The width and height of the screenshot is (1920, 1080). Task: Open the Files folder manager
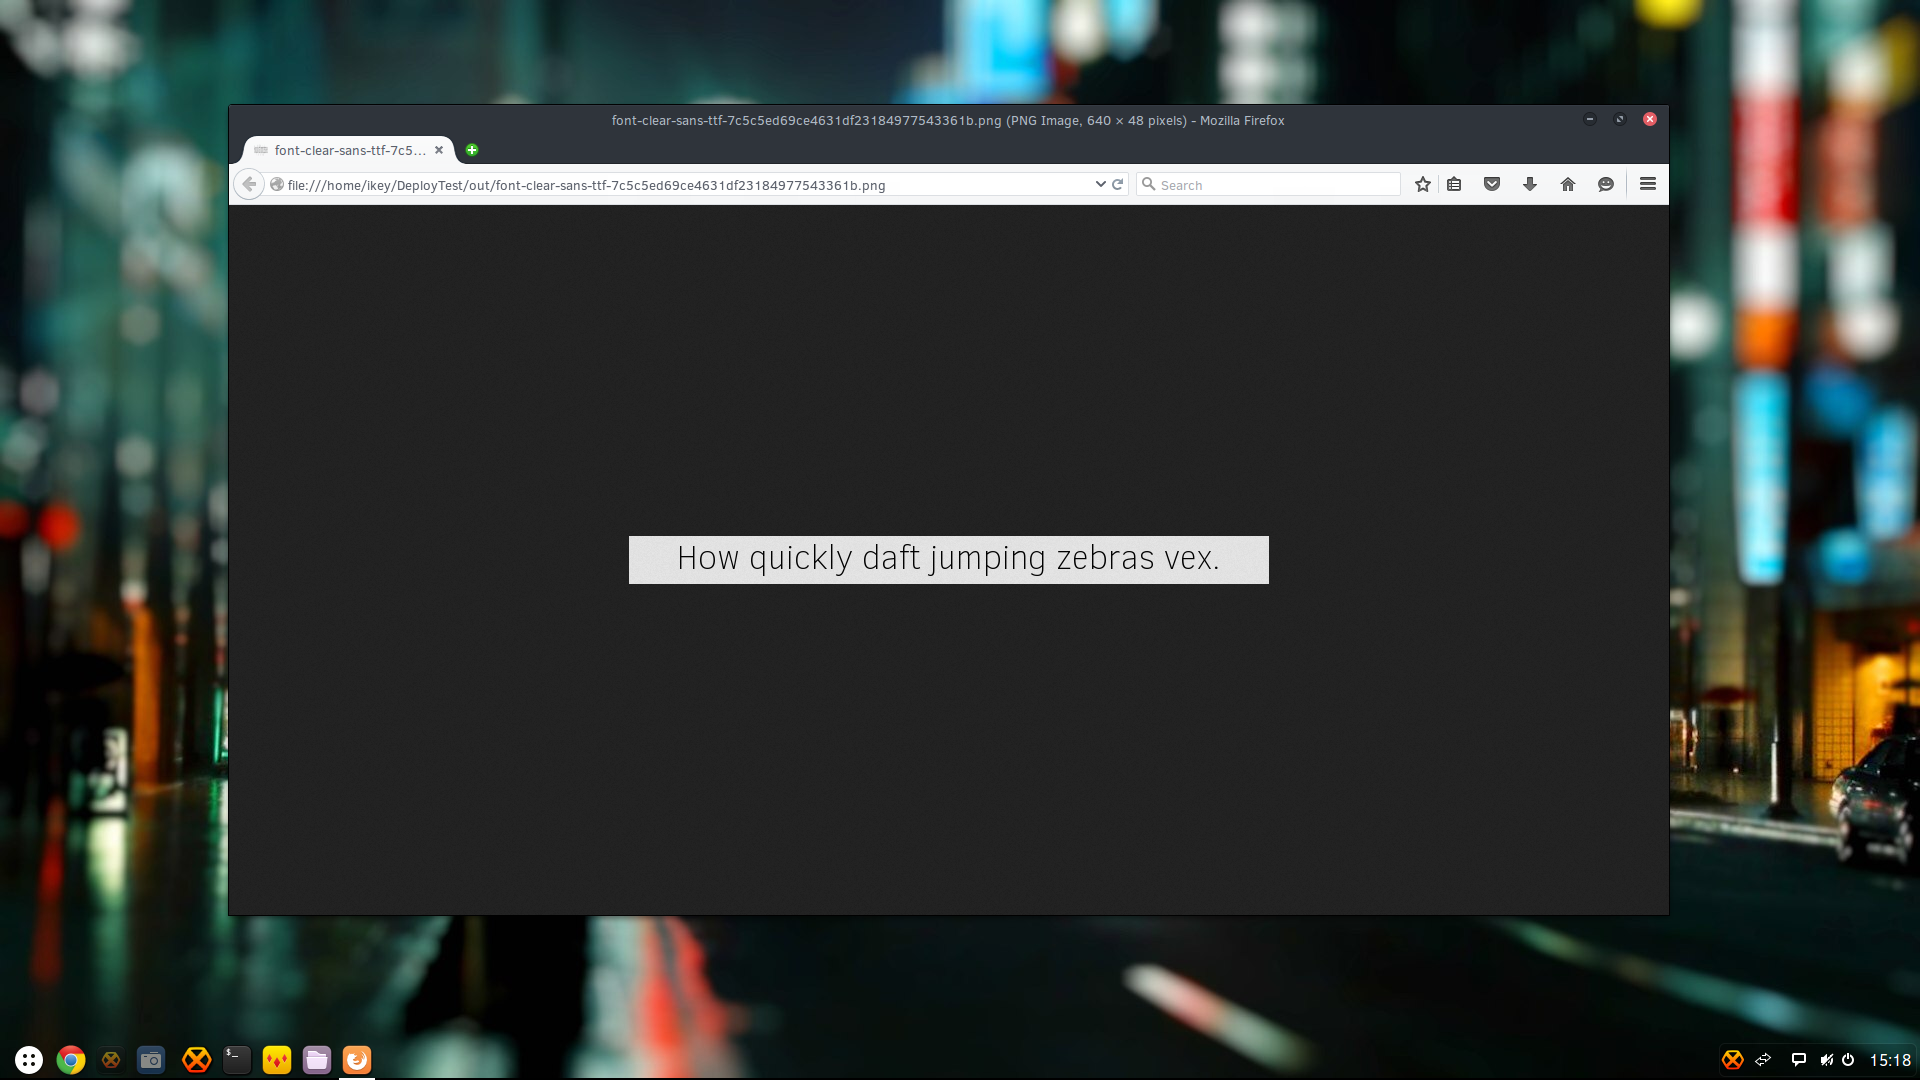coord(317,1060)
